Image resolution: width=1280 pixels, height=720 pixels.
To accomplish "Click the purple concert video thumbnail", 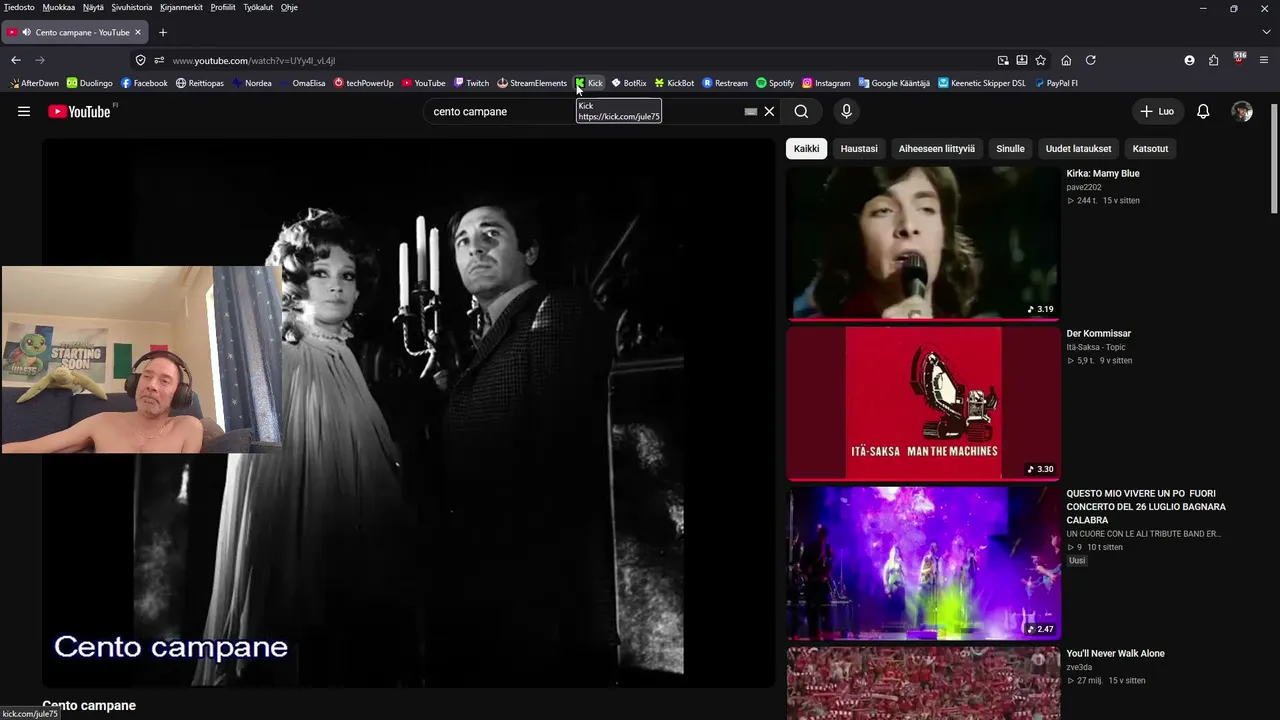I will coord(923,563).
